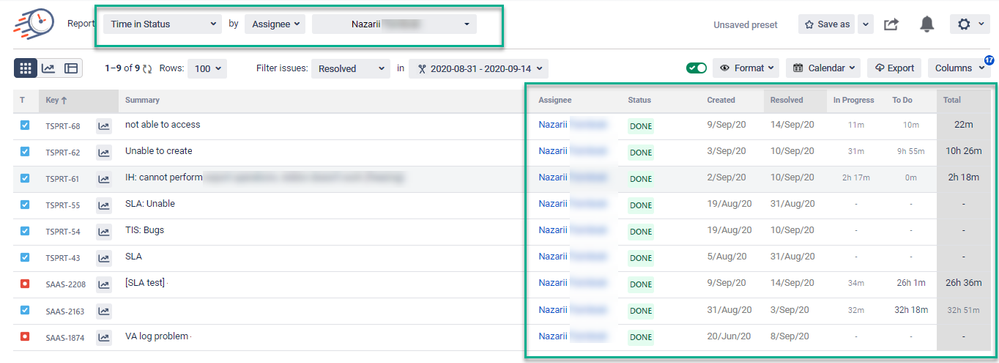Change Rows count dropdown 100
Screen dimensions: 999x363
click(207, 68)
